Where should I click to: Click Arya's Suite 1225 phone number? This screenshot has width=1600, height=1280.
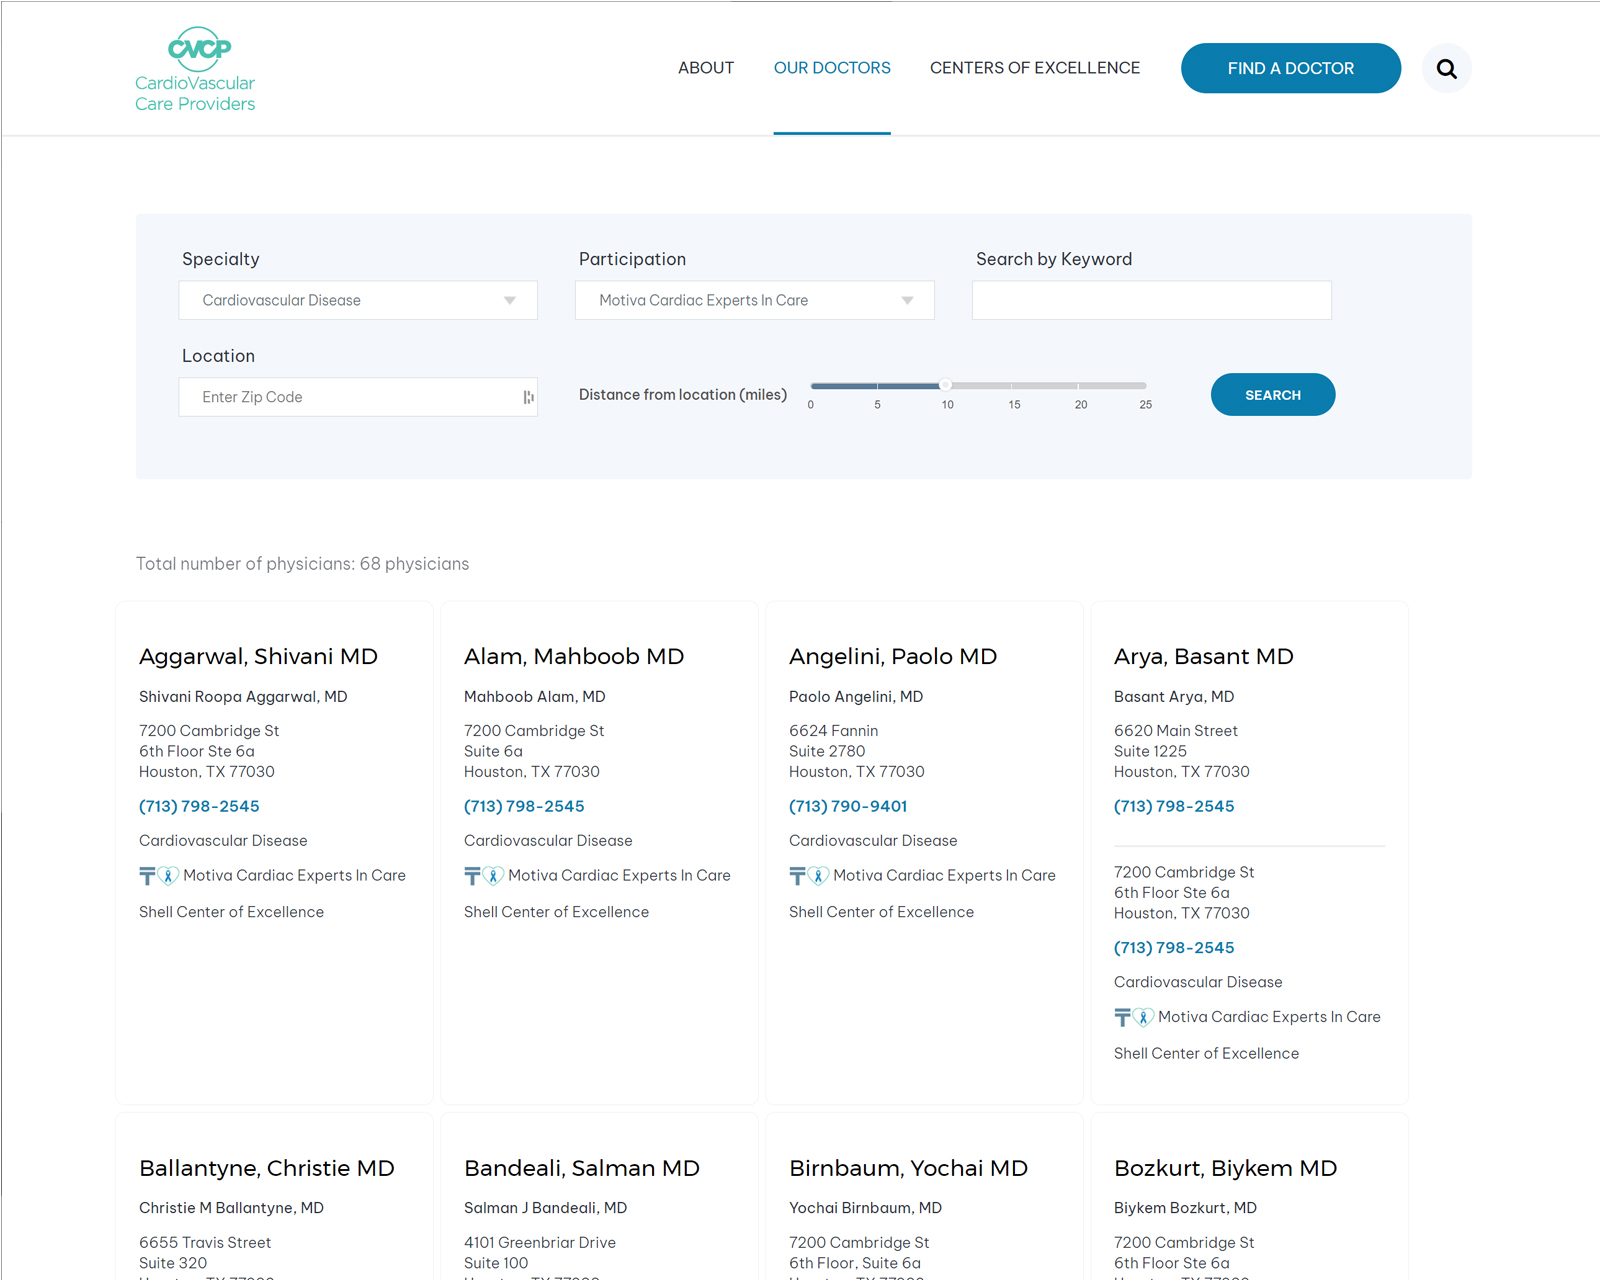tap(1174, 806)
